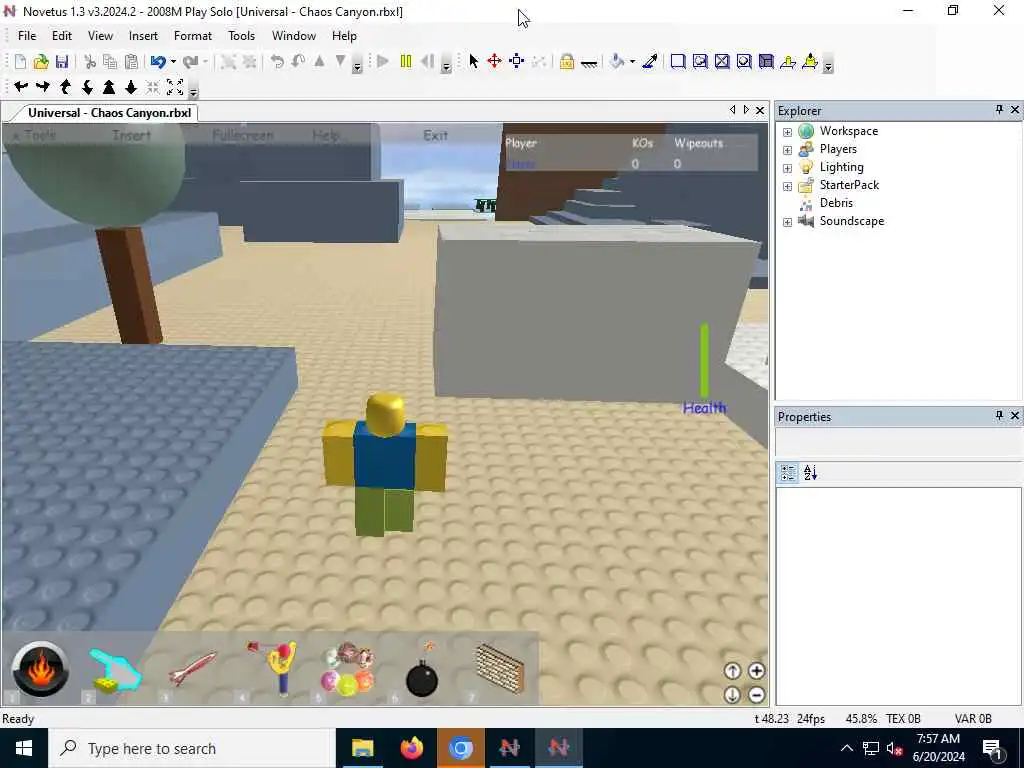
Task: Expand the StarterPack tree node
Action: point(788,186)
